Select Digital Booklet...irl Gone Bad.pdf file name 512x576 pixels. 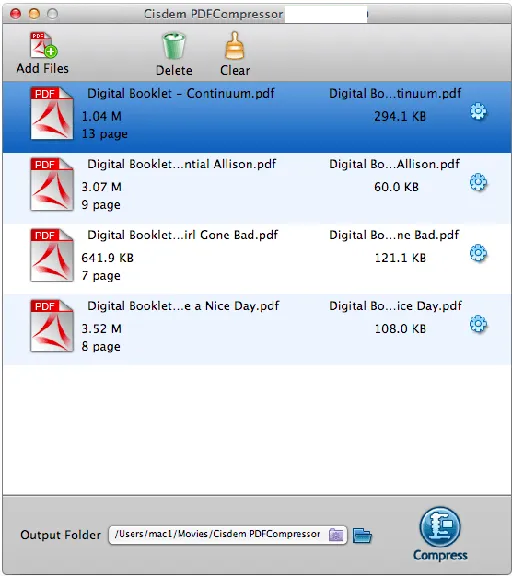coord(183,235)
